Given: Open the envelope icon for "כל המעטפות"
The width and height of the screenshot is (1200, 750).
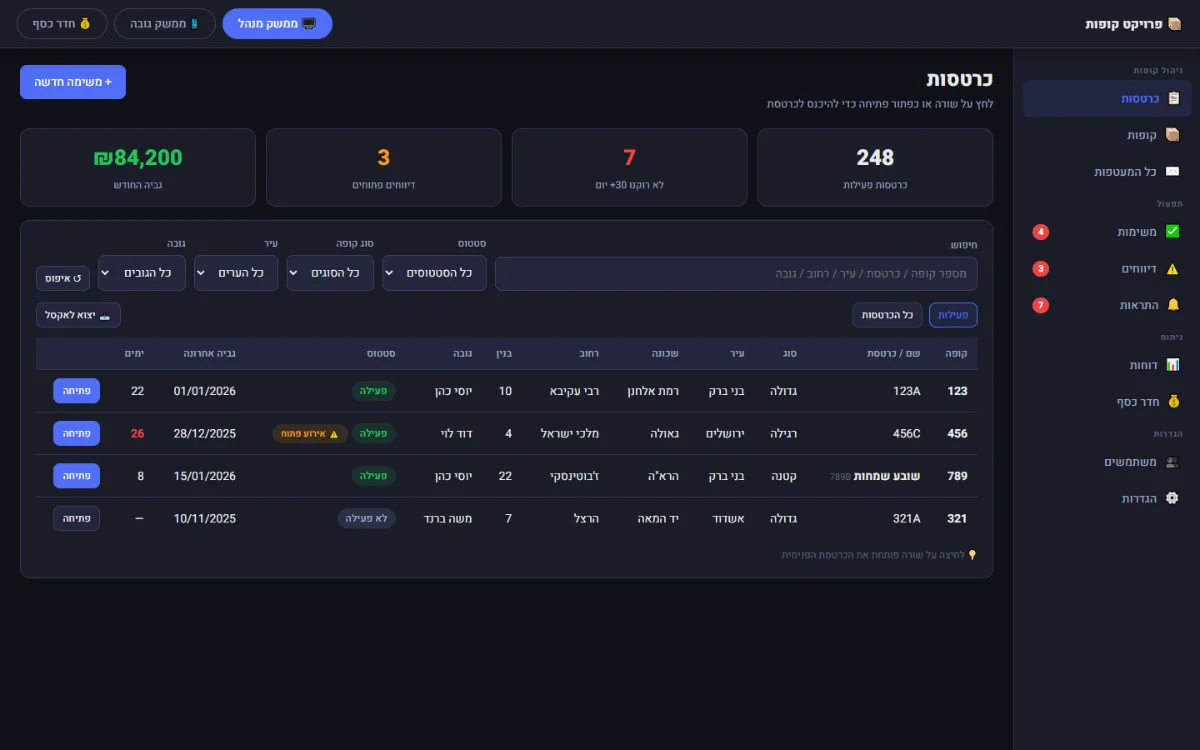Looking at the screenshot, I should pyautogui.click(x=1173, y=172).
